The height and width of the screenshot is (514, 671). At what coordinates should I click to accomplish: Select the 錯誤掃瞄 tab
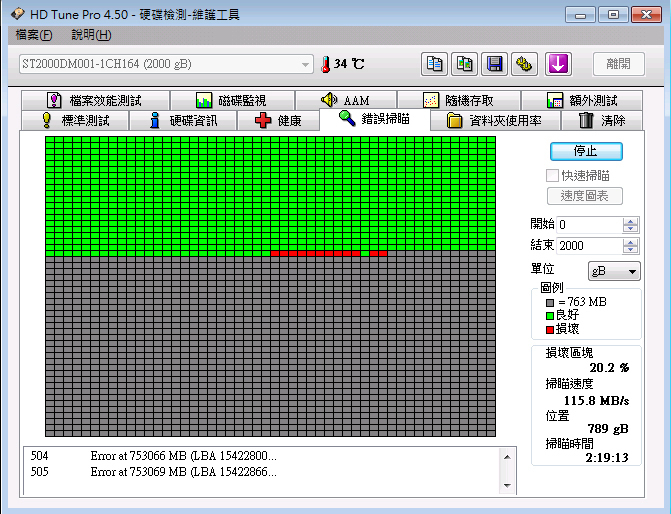point(374,119)
